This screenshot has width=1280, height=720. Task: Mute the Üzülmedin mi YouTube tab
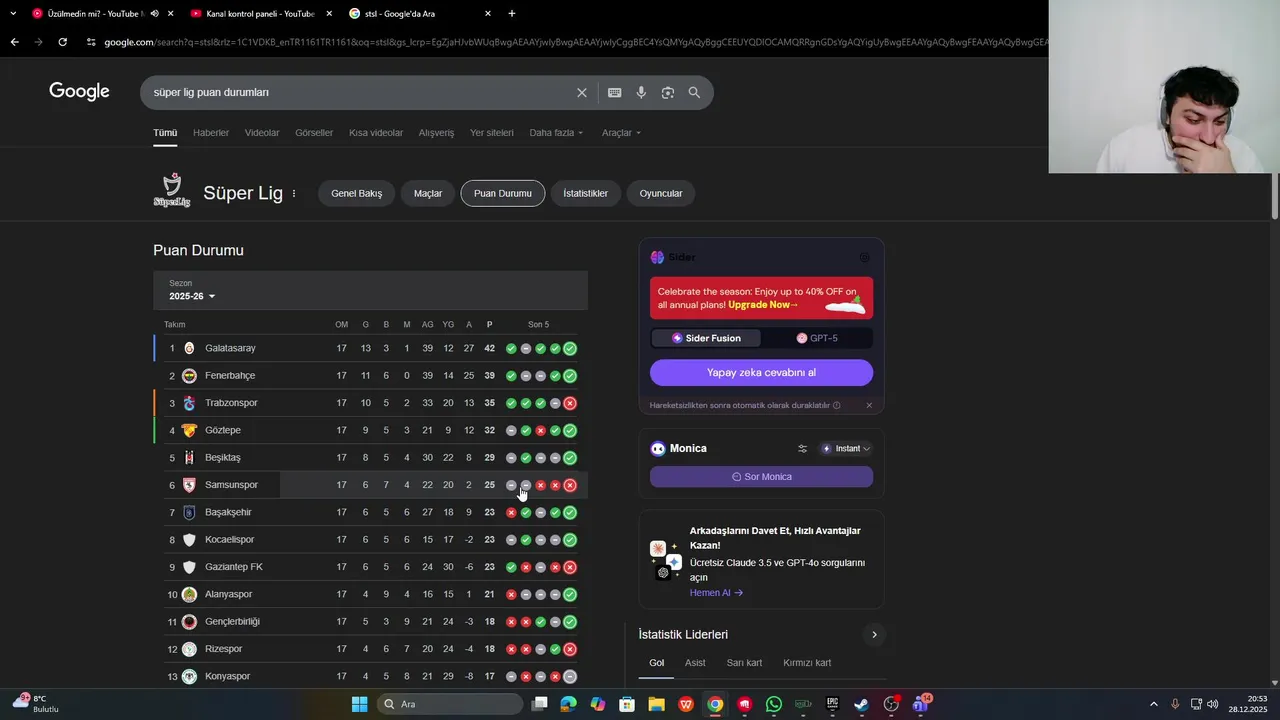154,14
